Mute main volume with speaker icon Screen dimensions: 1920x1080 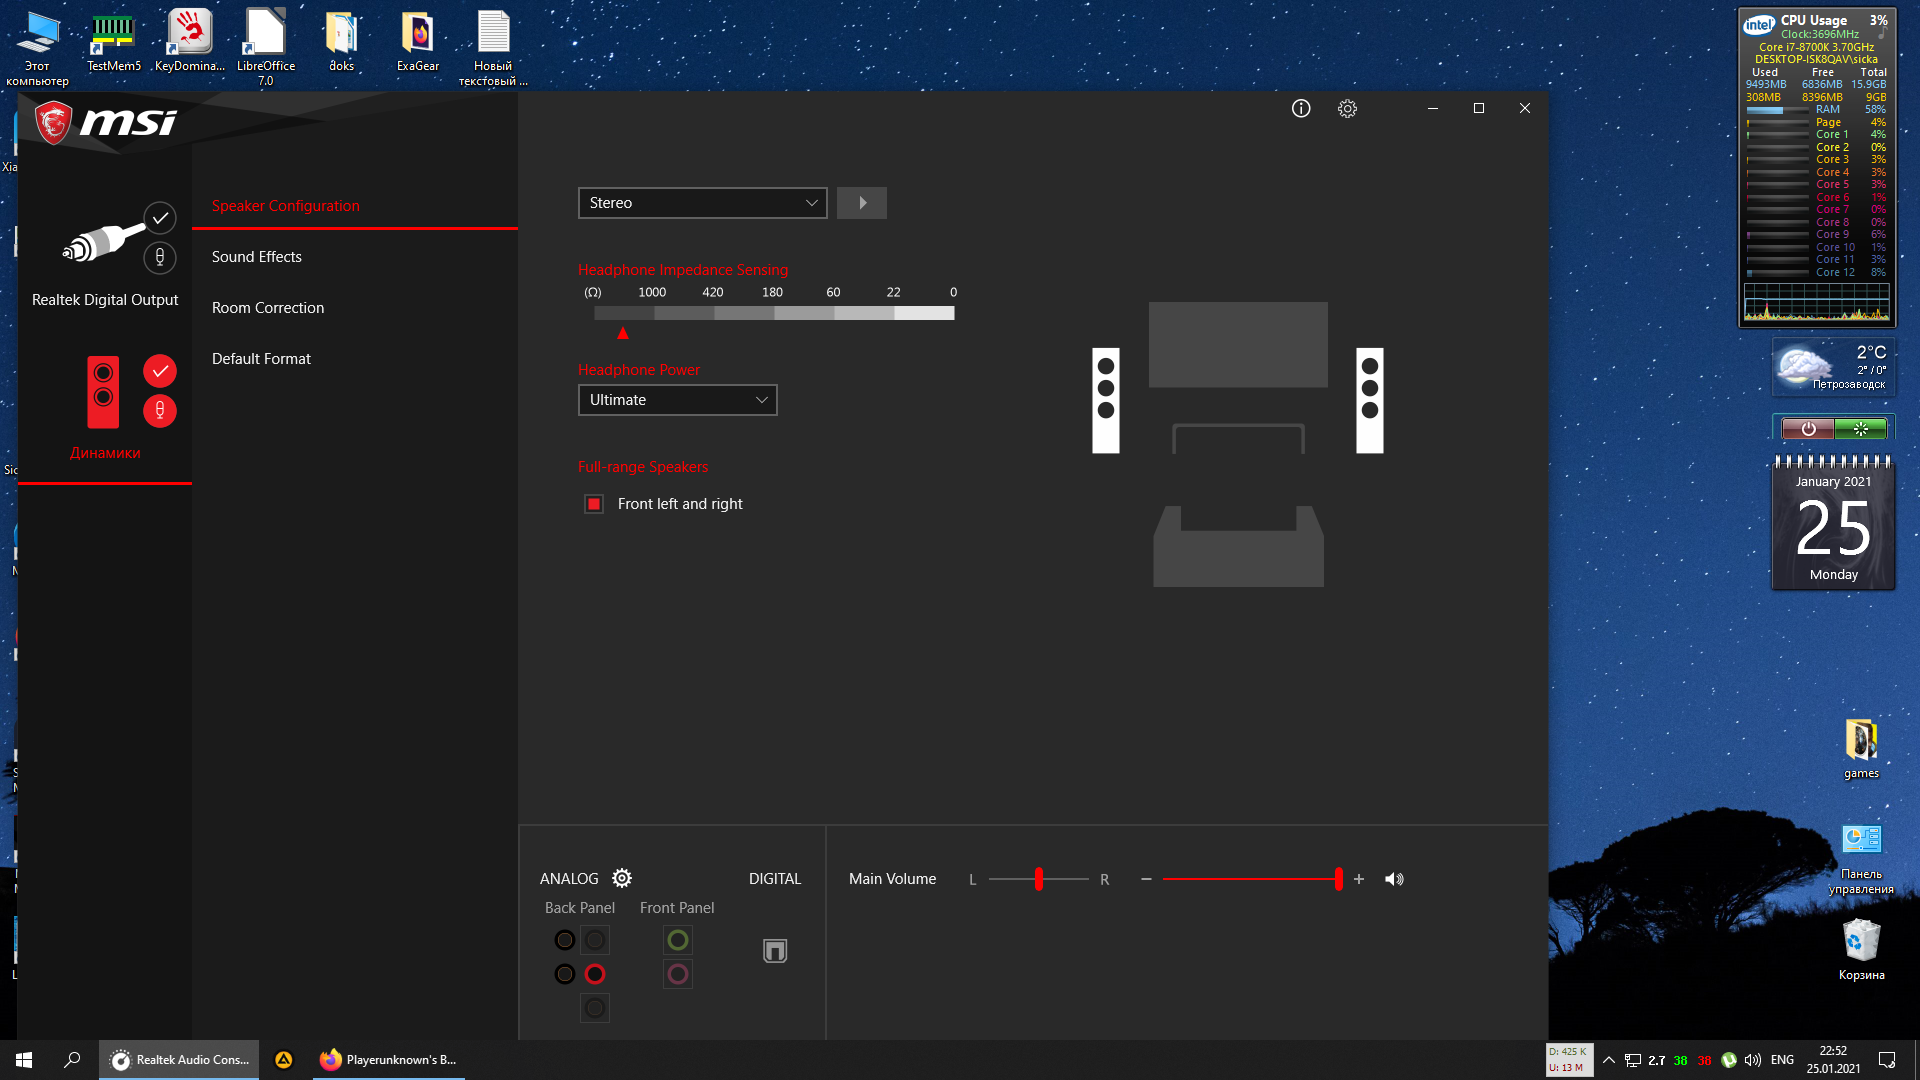[x=1394, y=879]
